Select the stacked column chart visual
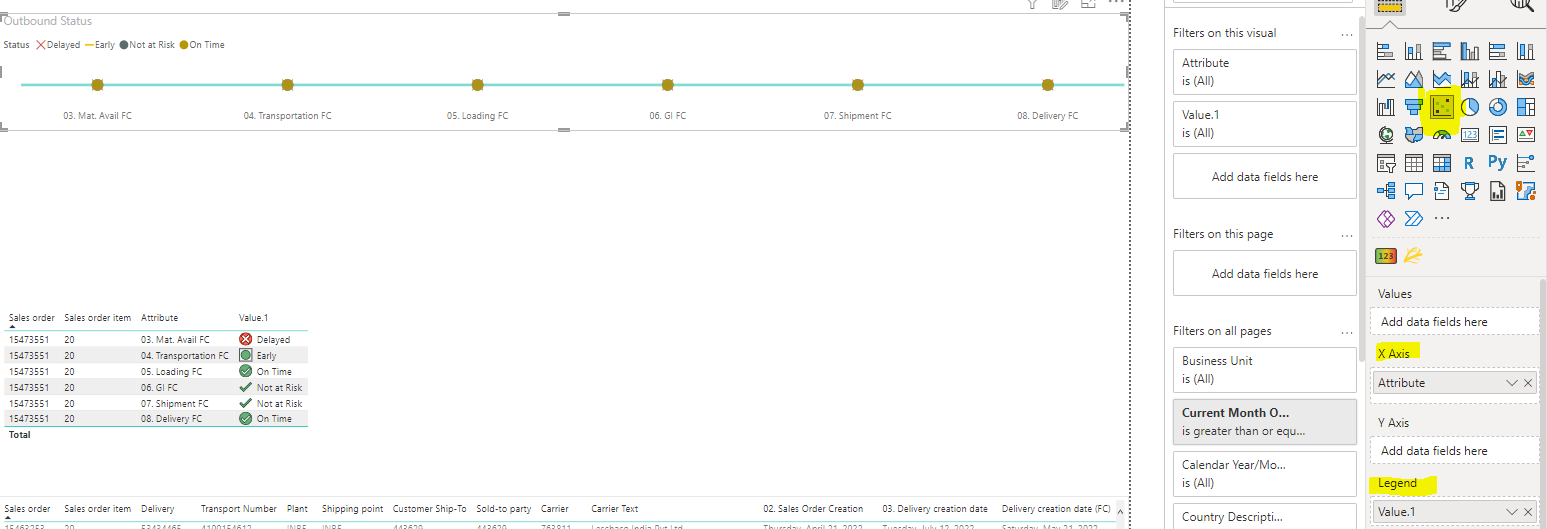The width and height of the screenshot is (1547, 529). pyautogui.click(x=1414, y=51)
